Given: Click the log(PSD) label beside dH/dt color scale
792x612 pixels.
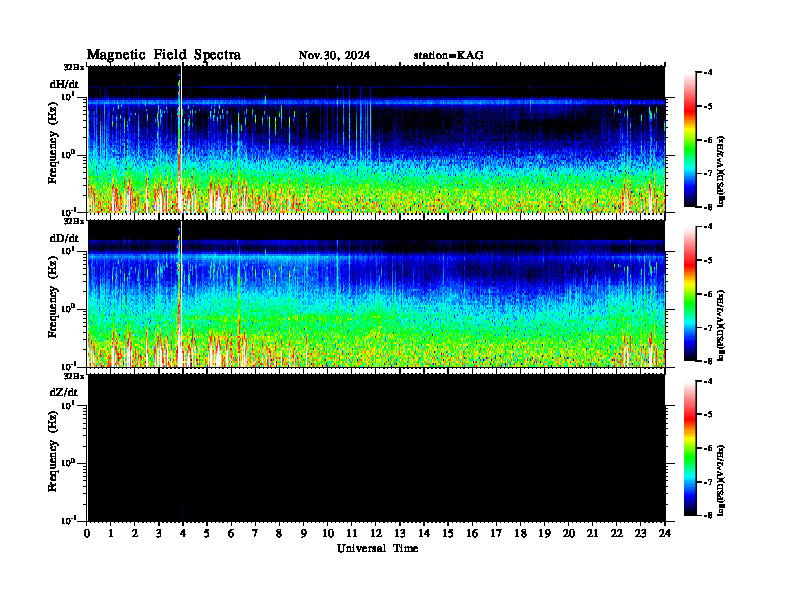Looking at the screenshot, I should (x=721, y=171).
